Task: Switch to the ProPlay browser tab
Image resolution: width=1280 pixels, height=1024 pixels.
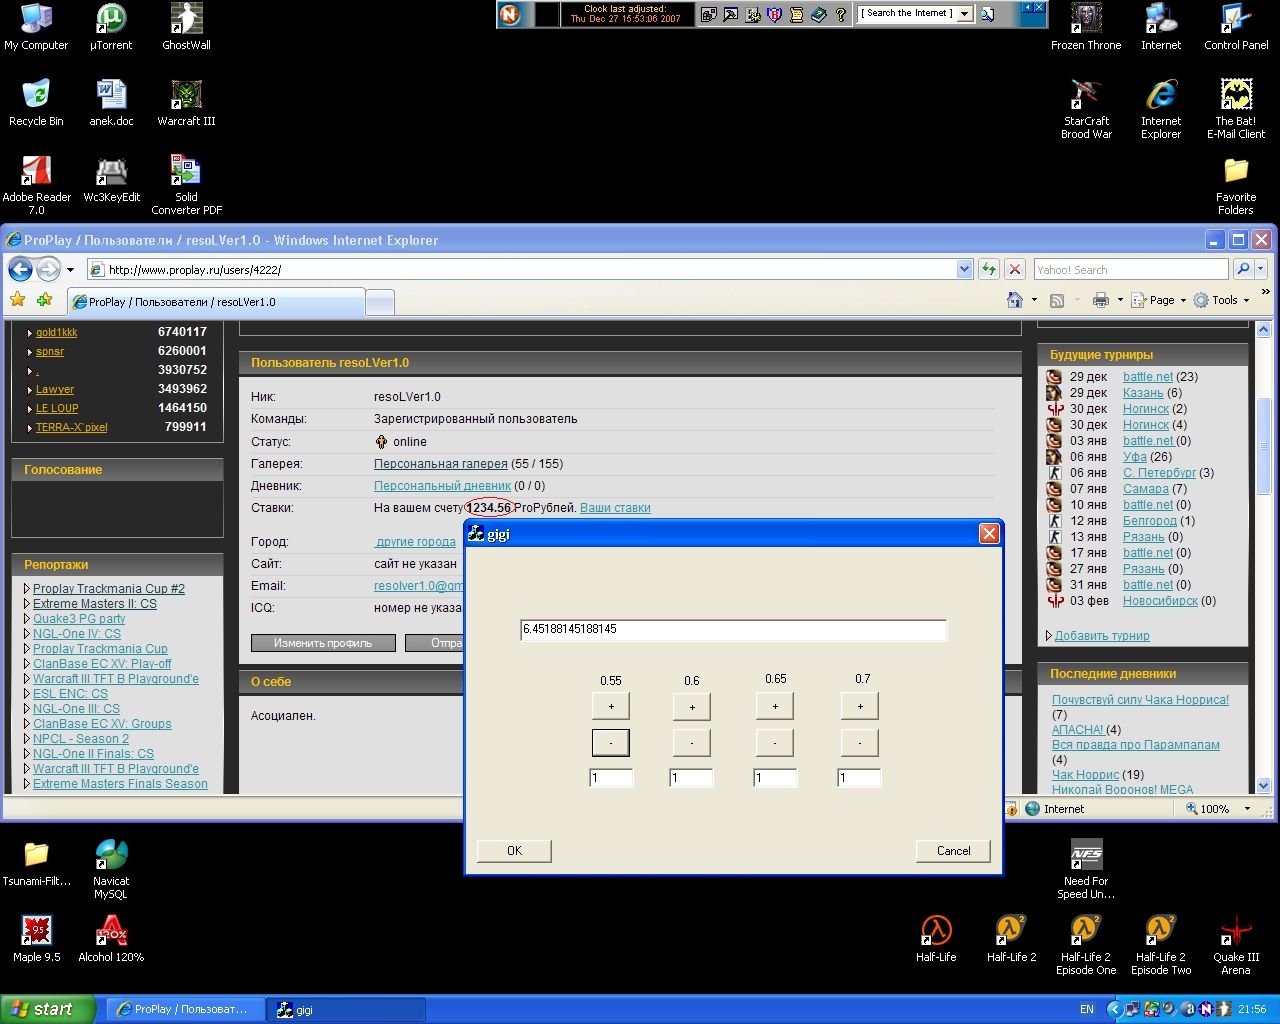Action: point(215,302)
